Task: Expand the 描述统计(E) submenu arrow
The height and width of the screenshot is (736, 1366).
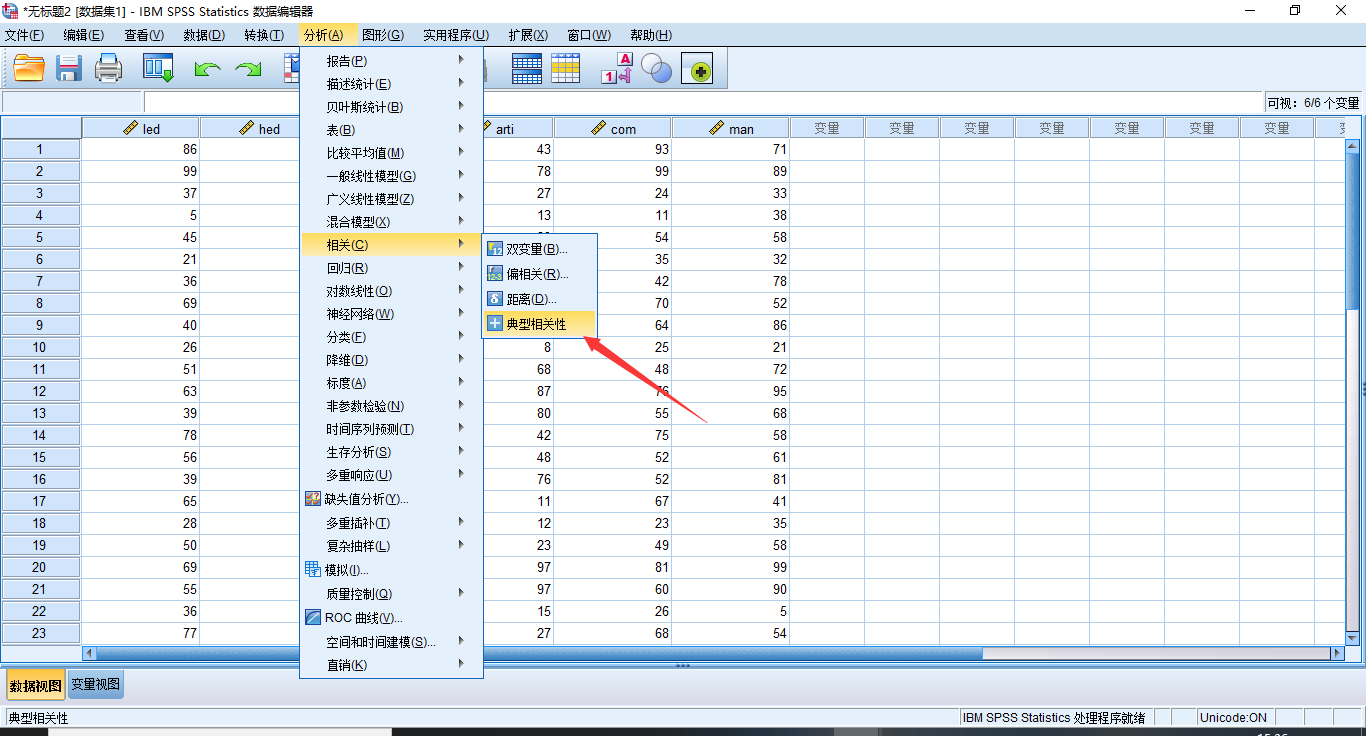Action: pyautogui.click(x=461, y=83)
